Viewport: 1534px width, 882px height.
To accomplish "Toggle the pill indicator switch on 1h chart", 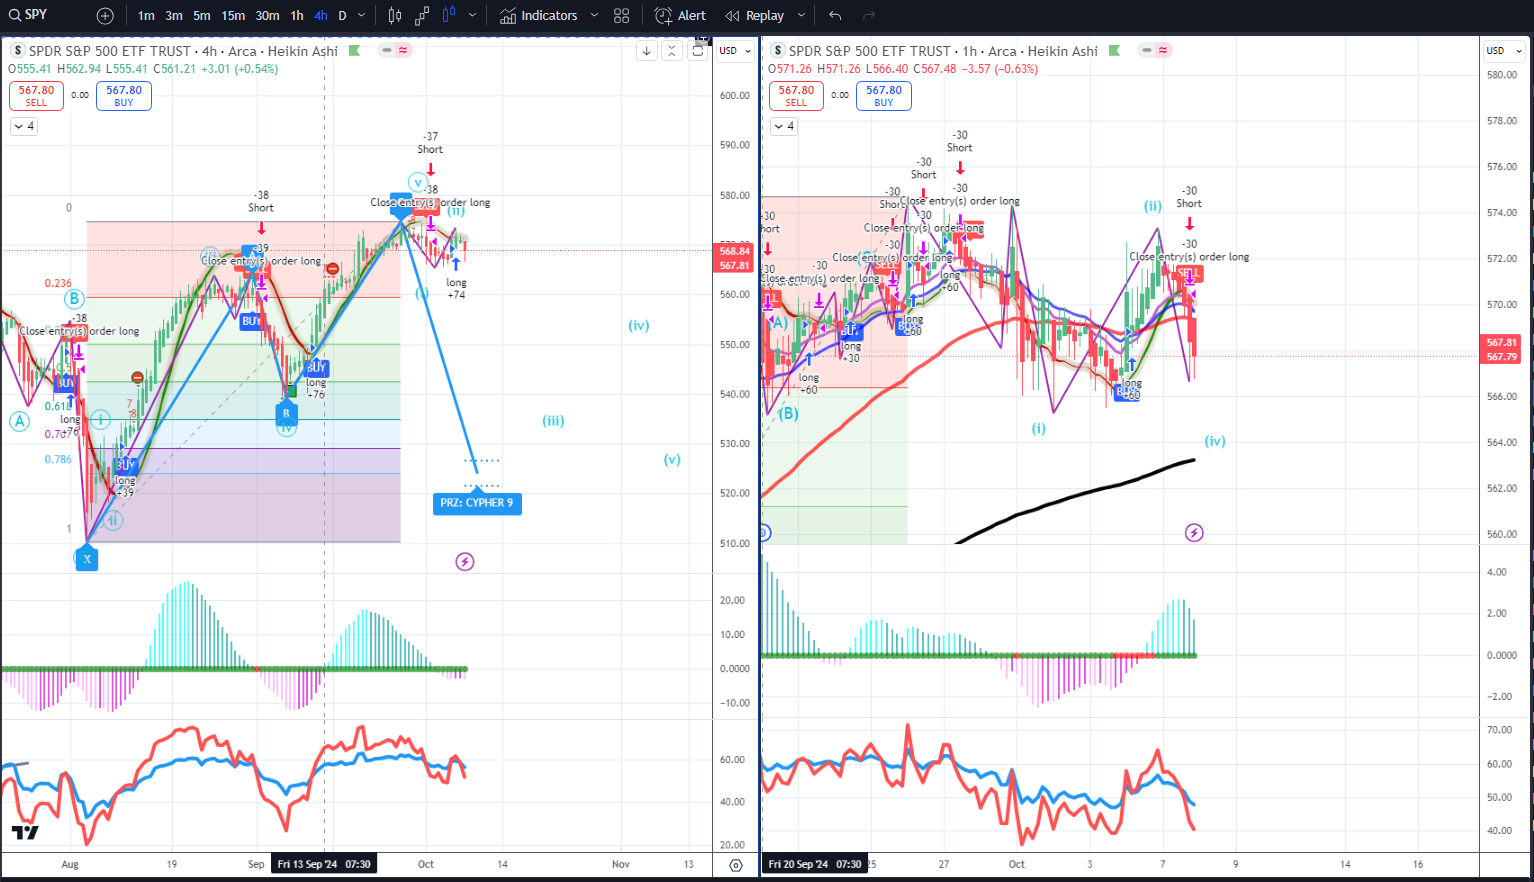I will tap(1155, 50).
